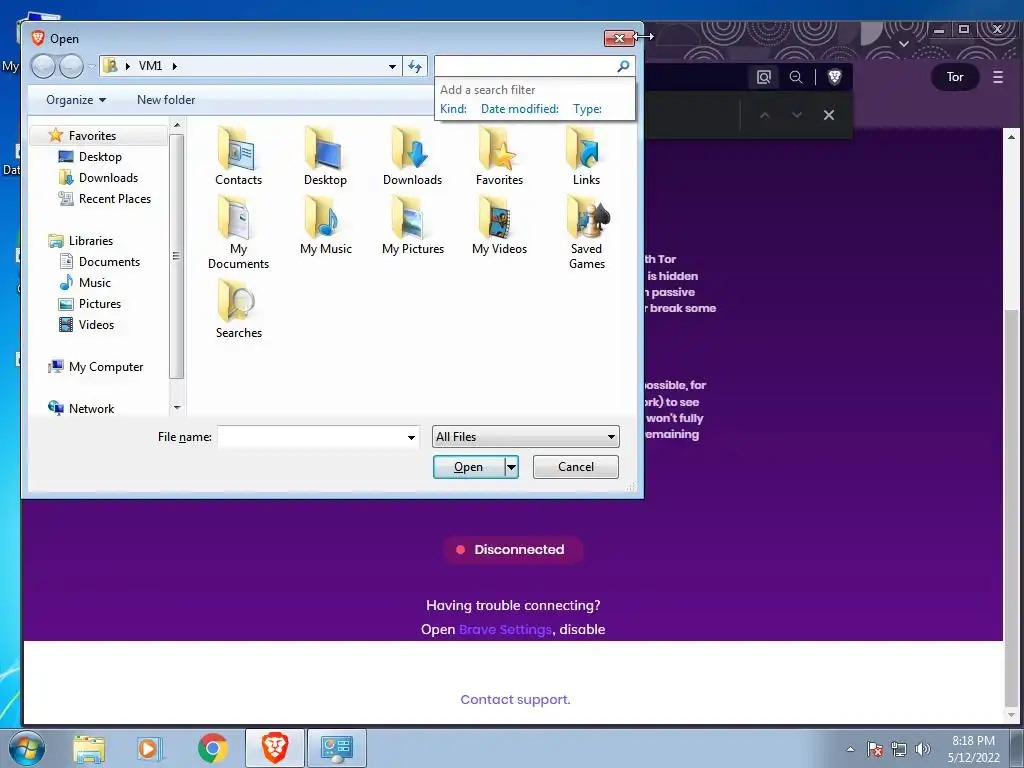The height and width of the screenshot is (768, 1024).
Task: Click the Open button's split arrow
Action: pos(512,467)
